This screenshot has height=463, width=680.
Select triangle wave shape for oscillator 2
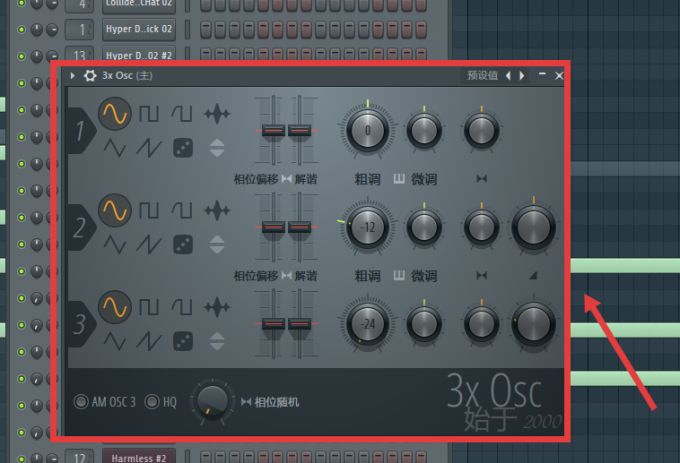[115, 245]
